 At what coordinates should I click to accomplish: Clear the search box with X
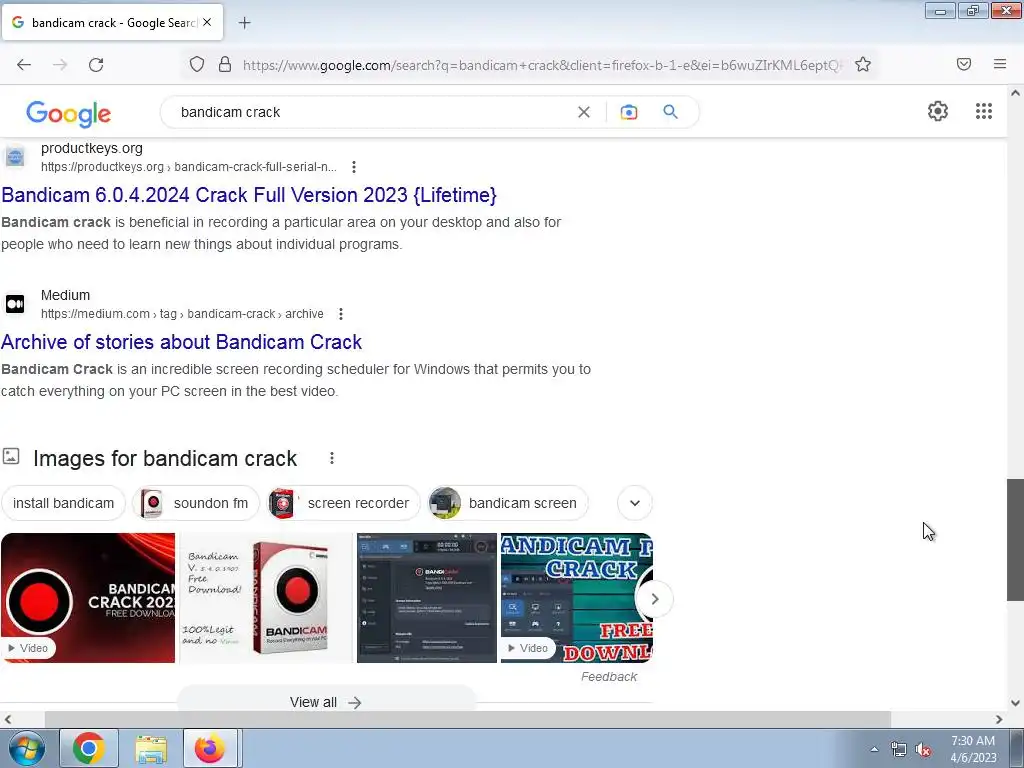584,112
